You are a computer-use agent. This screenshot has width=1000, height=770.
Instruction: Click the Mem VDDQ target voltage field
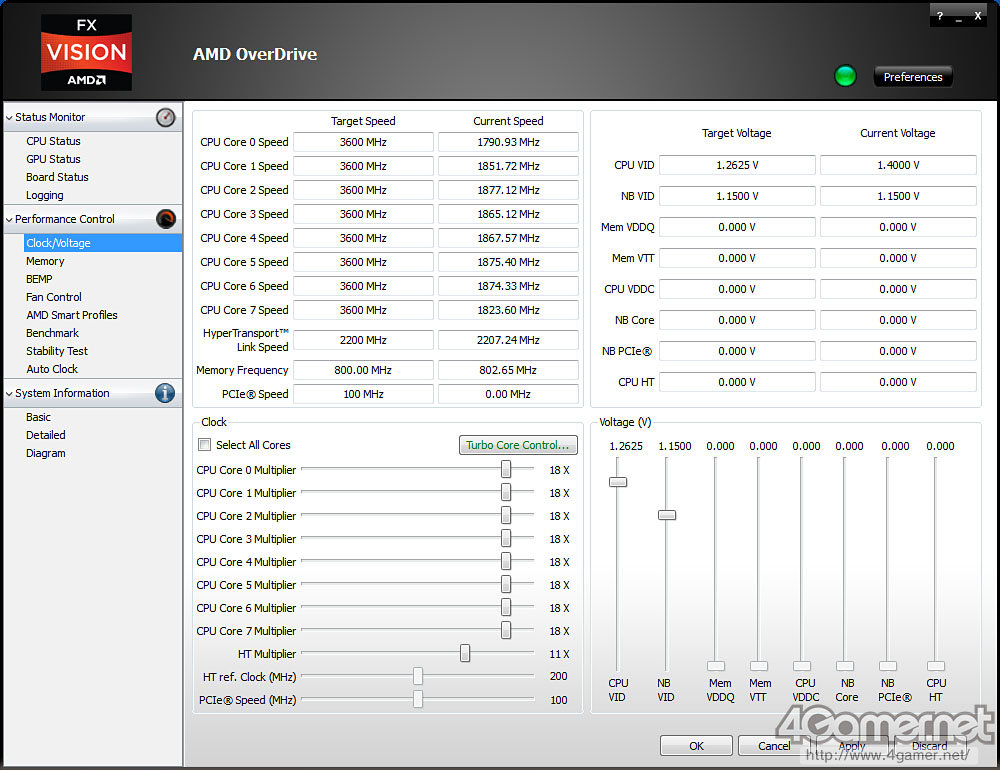pos(737,227)
